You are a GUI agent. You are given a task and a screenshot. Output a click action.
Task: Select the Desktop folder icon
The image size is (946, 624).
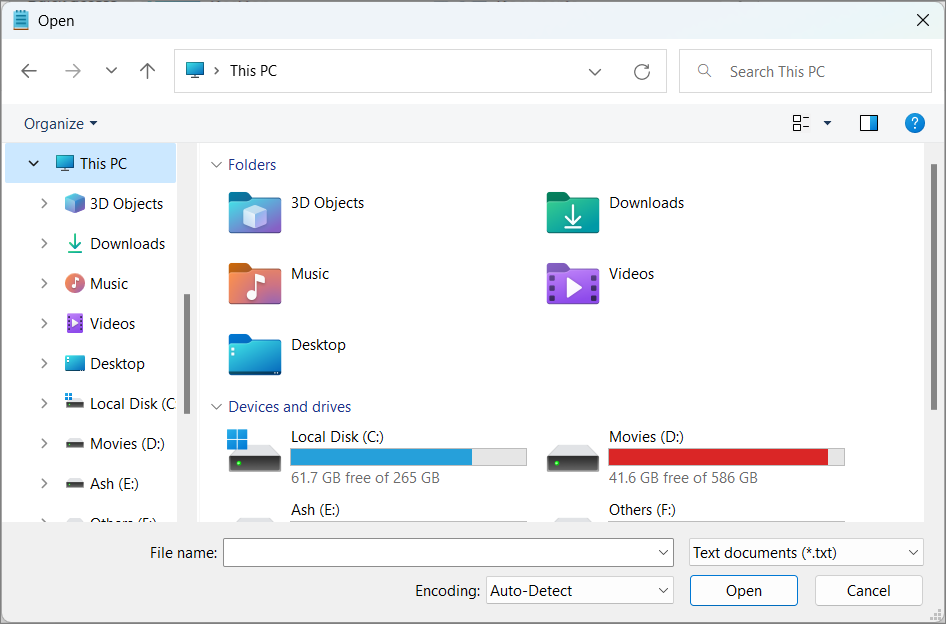tap(255, 355)
